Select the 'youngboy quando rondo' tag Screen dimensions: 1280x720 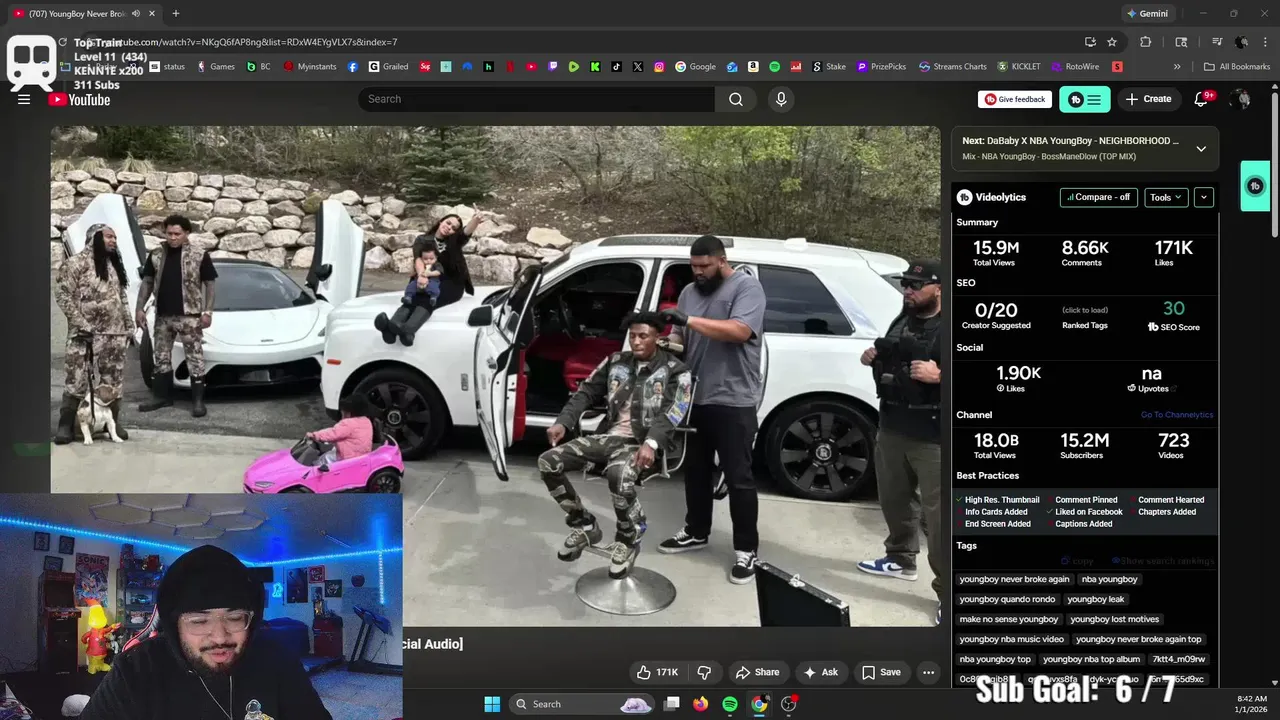1007,599
